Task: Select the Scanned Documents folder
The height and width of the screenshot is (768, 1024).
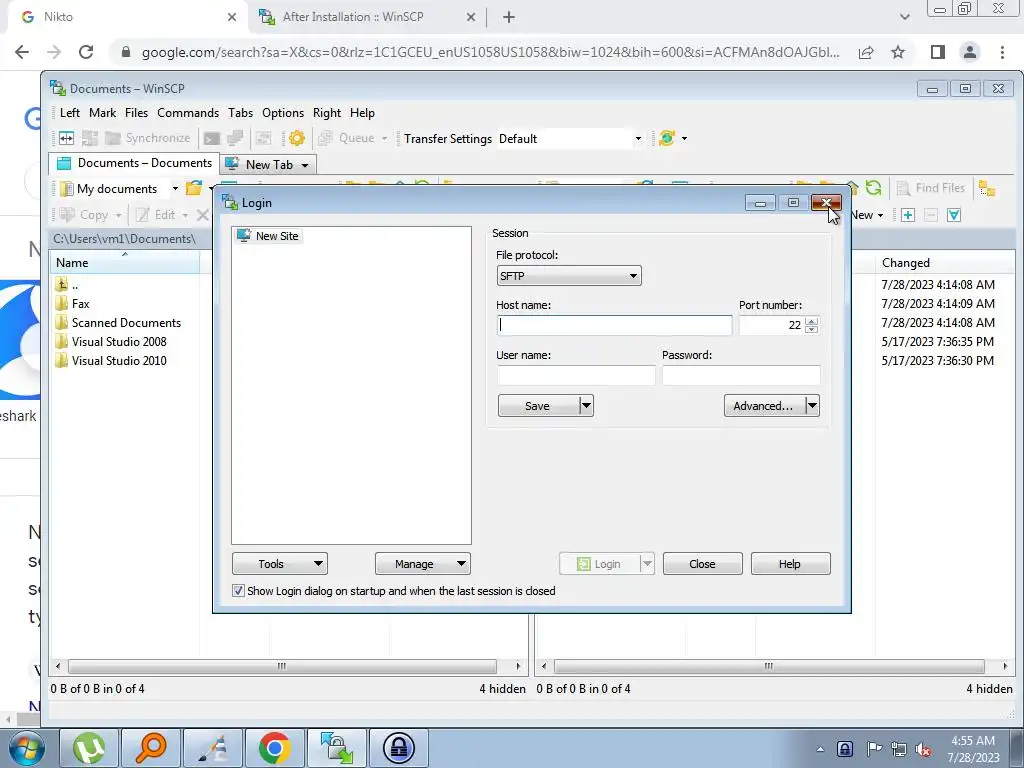Action: click(x=118, y=323)
